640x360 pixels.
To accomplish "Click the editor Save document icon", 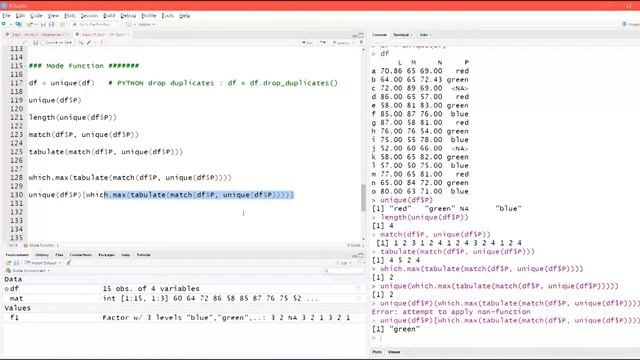I will (x=36, y=42).
